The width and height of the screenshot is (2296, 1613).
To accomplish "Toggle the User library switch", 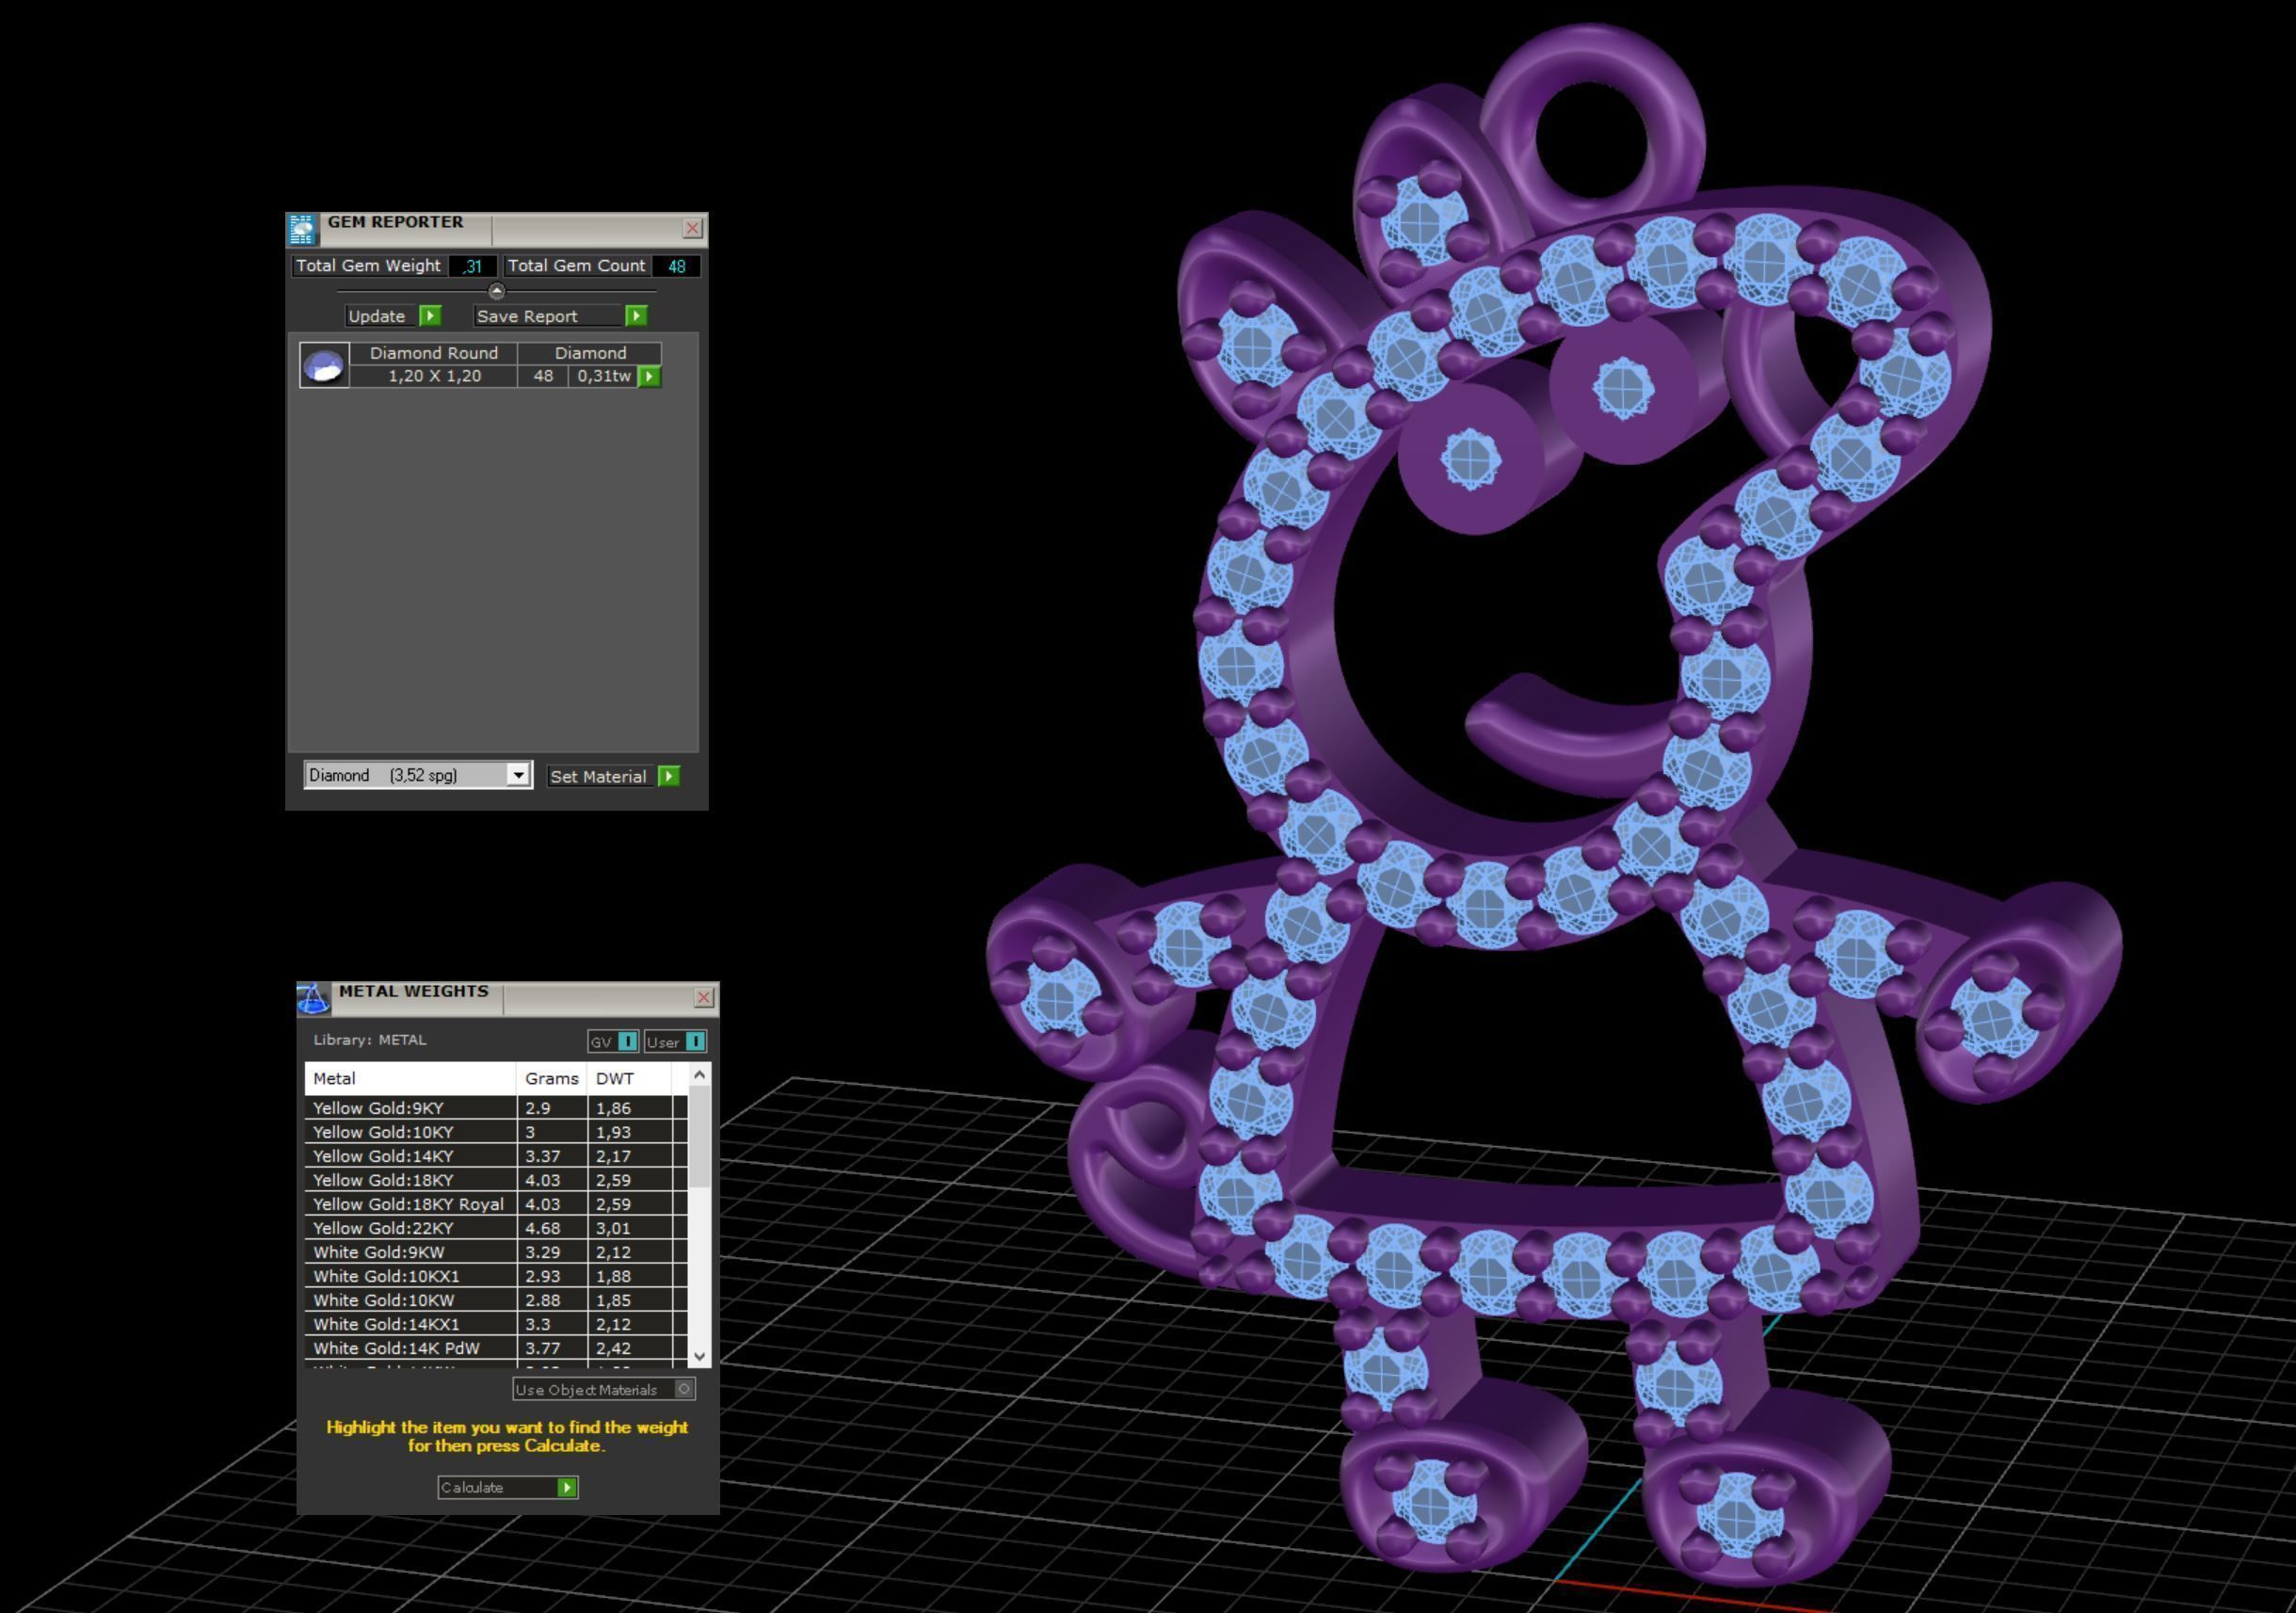I will pos(695,1042).
